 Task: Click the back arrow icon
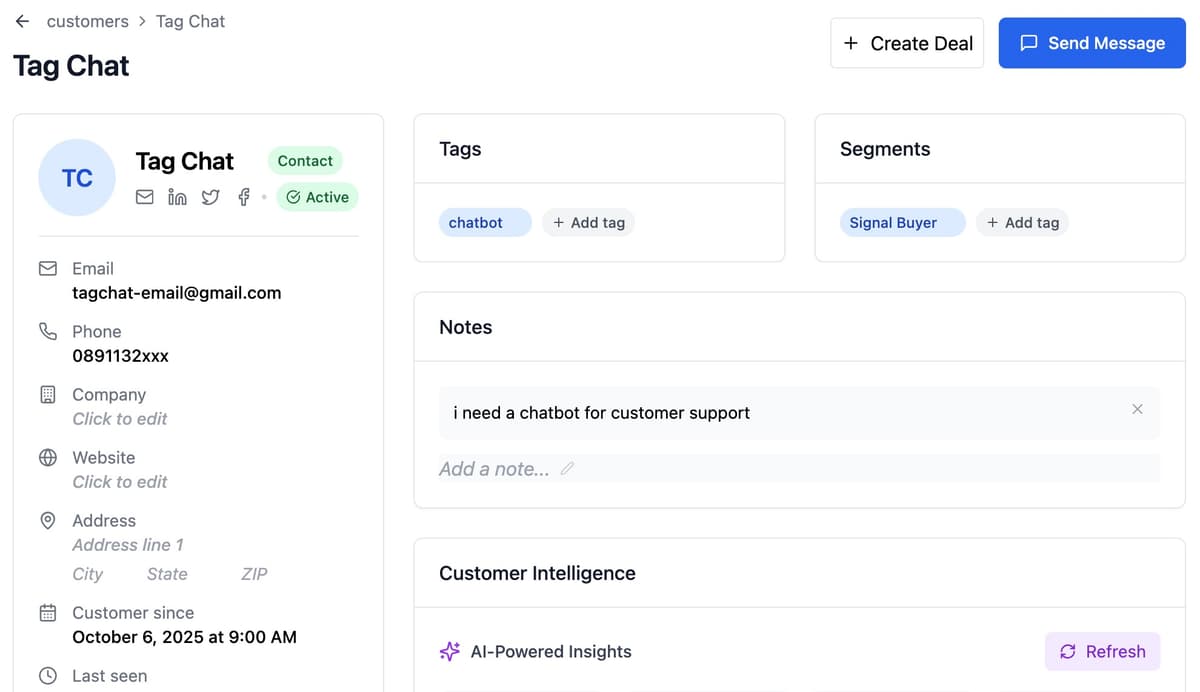coord(22,21)
